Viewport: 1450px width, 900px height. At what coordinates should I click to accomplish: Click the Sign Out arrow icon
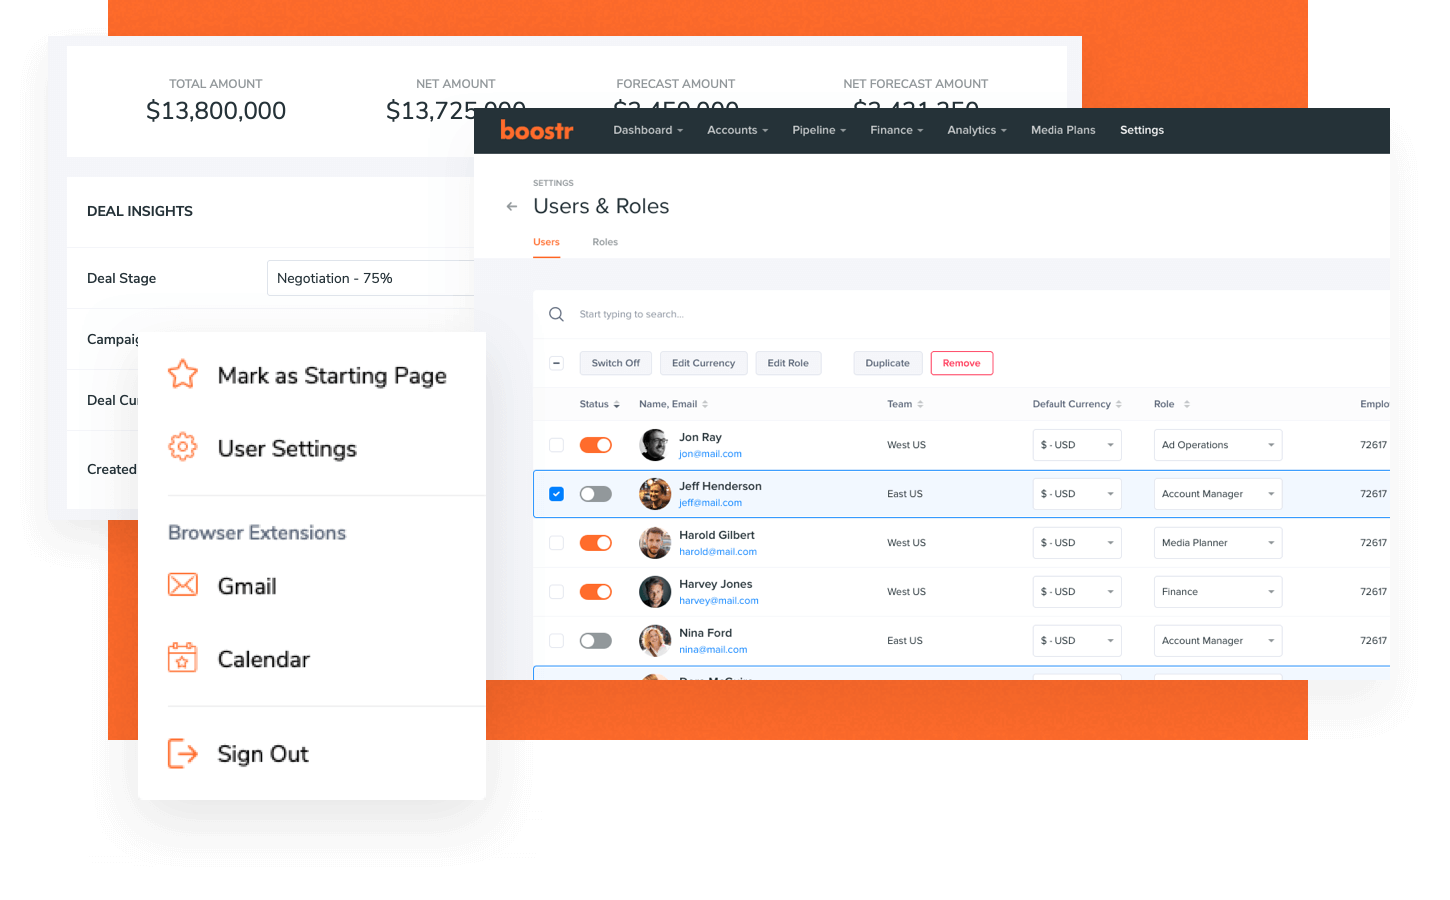click(x=183, y=753)
